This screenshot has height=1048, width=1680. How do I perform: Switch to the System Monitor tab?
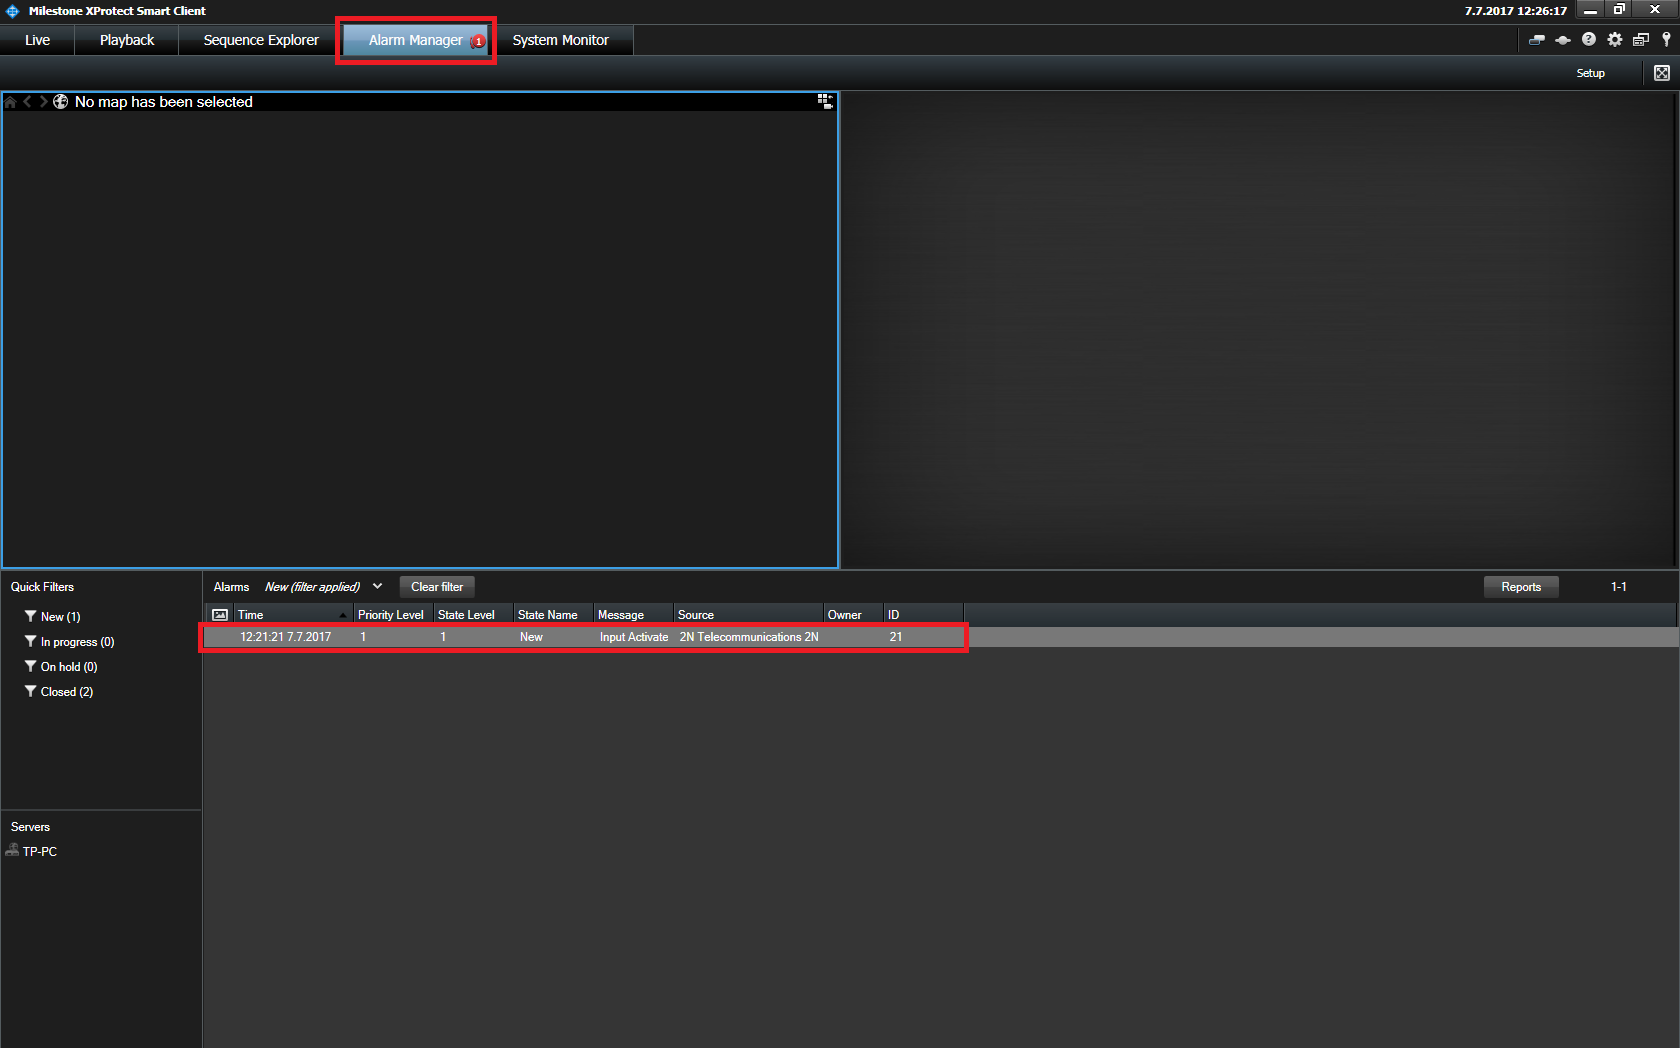[x=560, y=40]
